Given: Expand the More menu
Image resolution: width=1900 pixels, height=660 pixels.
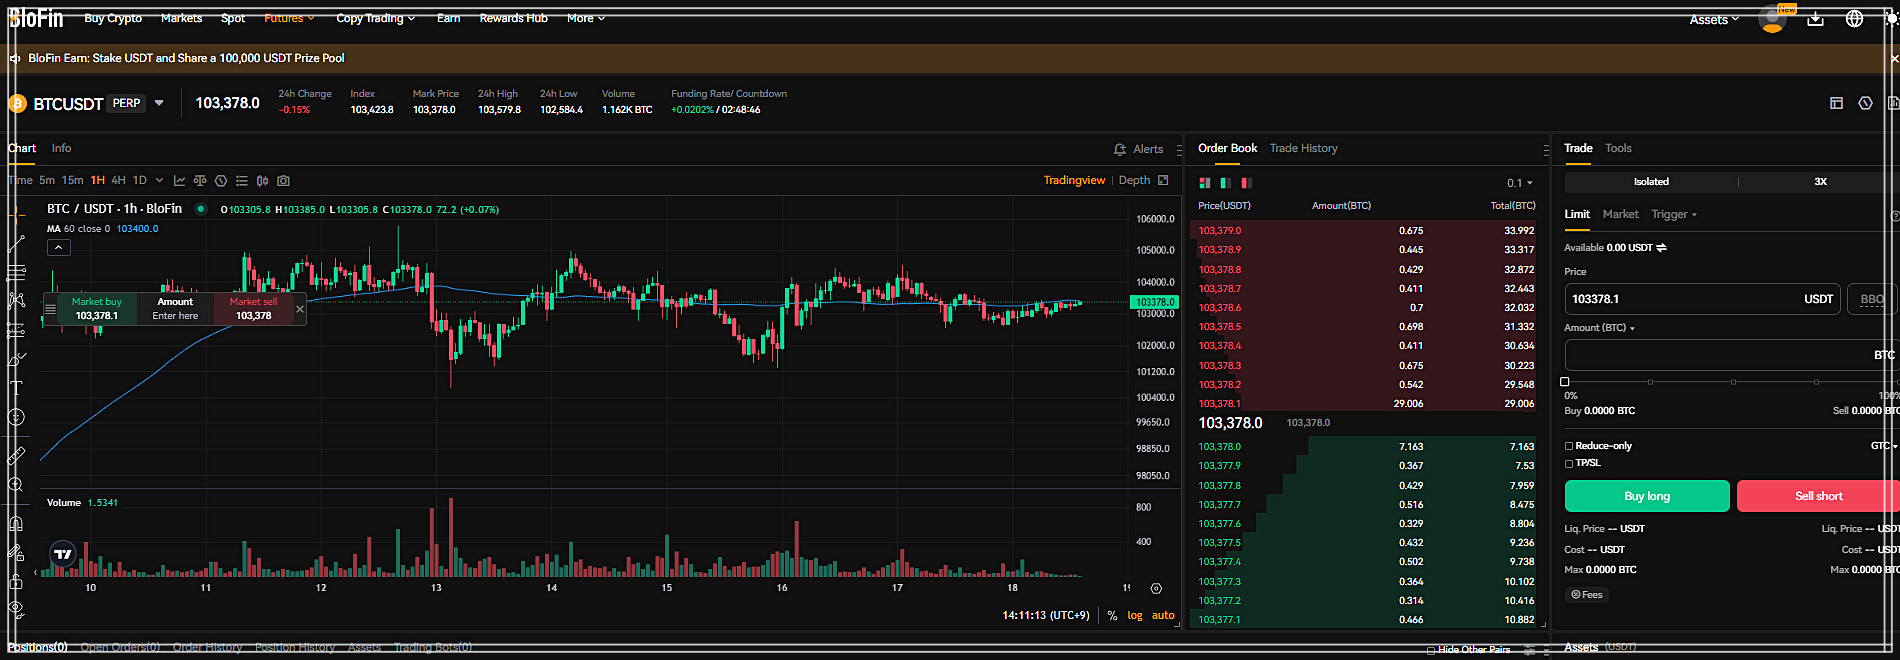Looking at the screenshot, I should 585,18.
